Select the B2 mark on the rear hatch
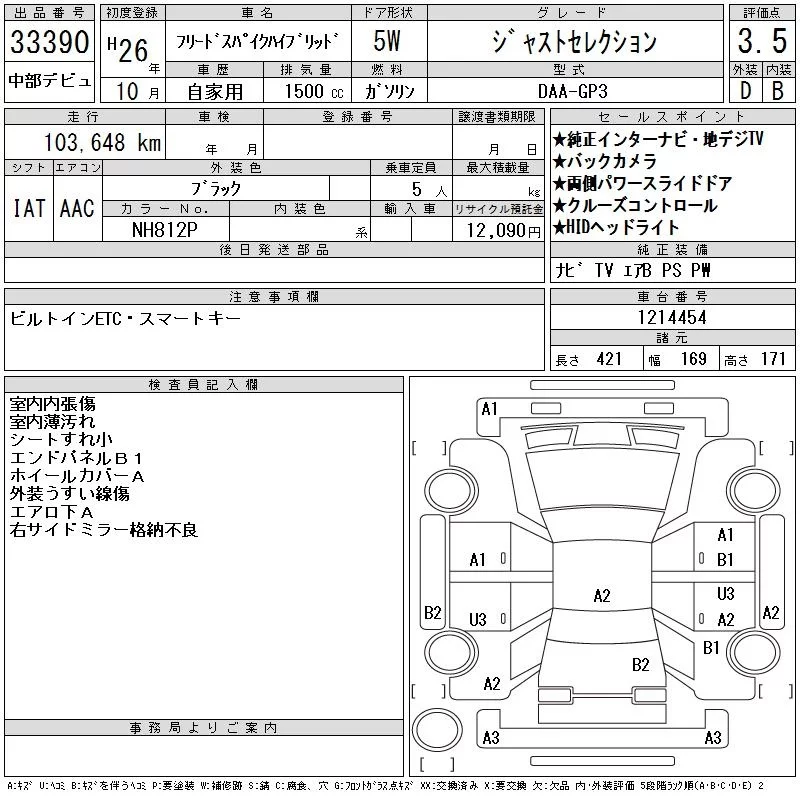 641,665
